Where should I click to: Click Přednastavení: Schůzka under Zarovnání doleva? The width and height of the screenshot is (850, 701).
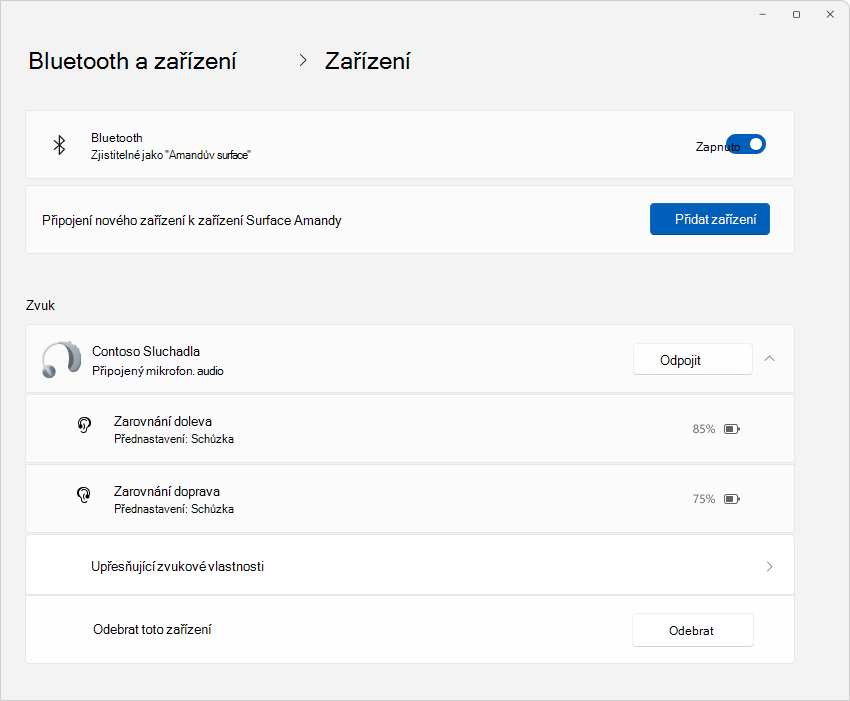point(174,439)
